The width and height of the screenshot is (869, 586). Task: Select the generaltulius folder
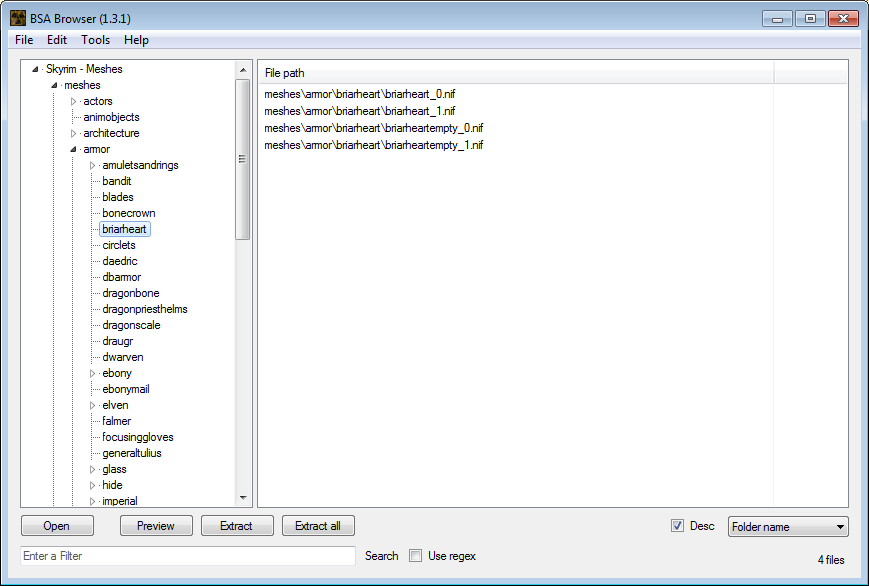click(132, 453)
